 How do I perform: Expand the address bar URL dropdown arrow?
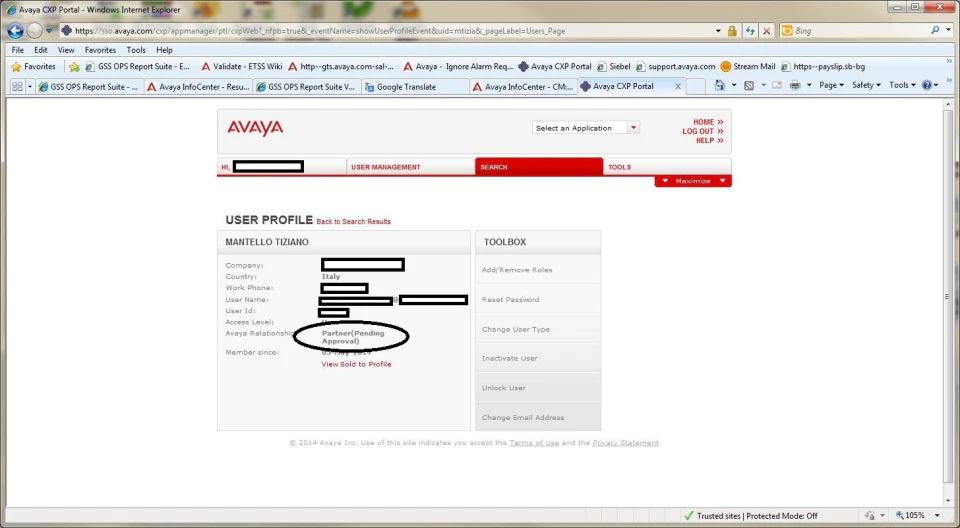[718, 31]
